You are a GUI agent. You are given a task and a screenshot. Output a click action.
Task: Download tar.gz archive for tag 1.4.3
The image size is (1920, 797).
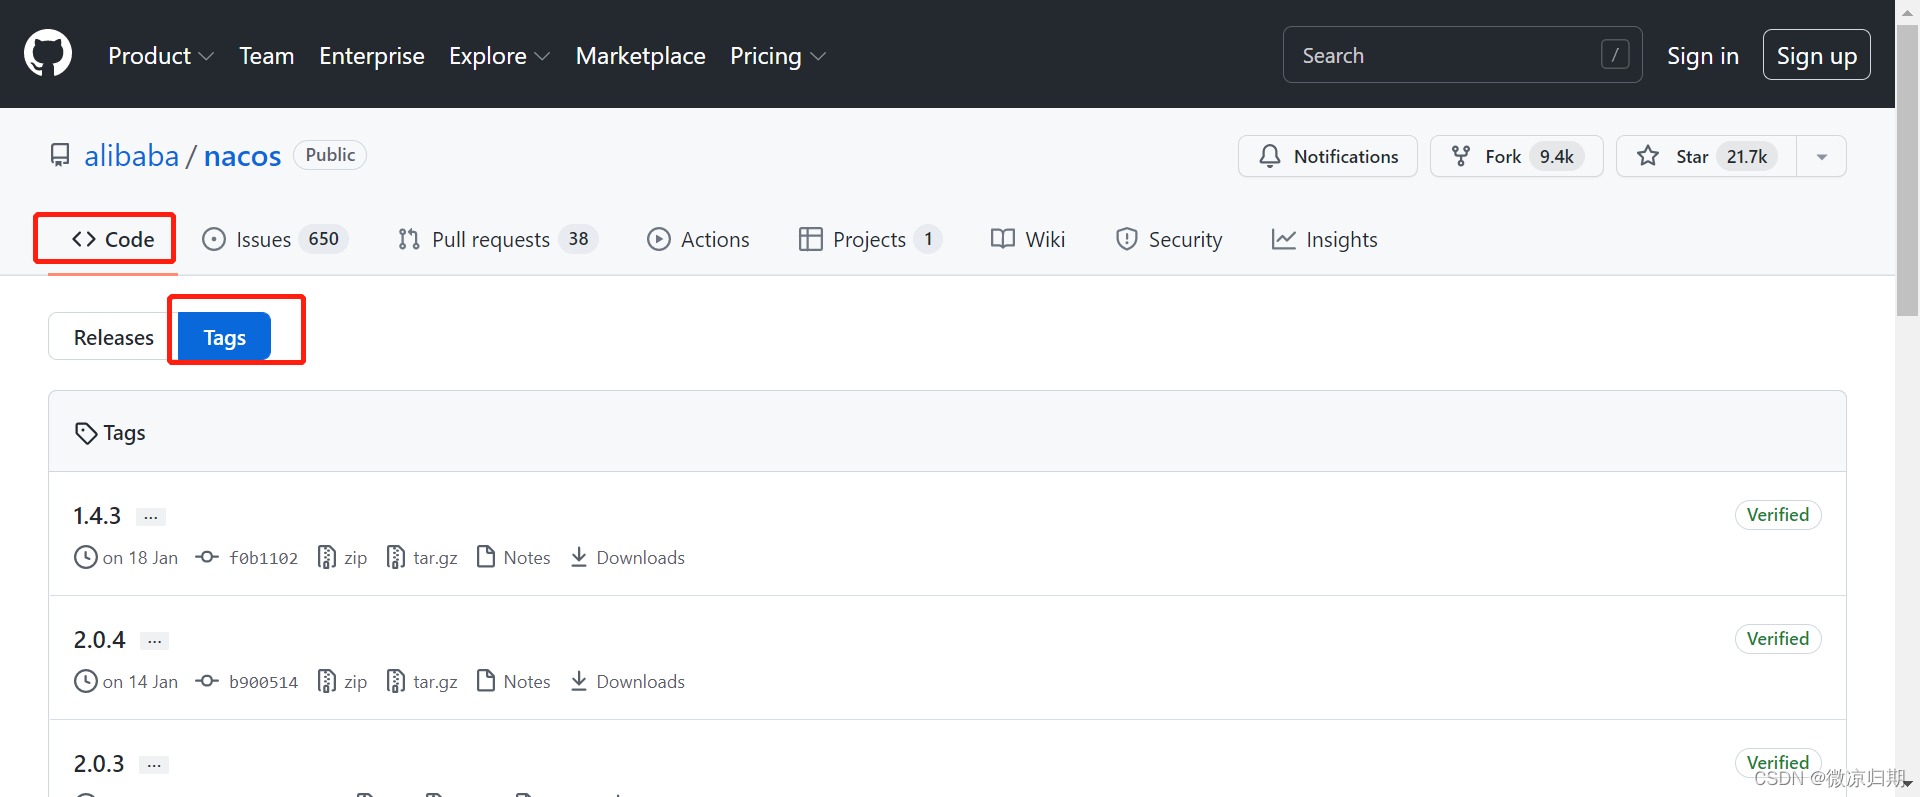coord(422,557)
